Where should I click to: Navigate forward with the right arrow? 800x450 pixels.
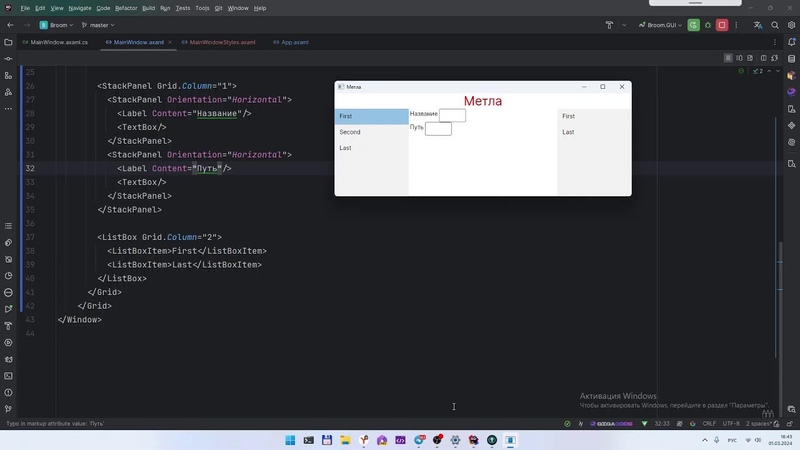pyautogui.click(x=27, y=25)
